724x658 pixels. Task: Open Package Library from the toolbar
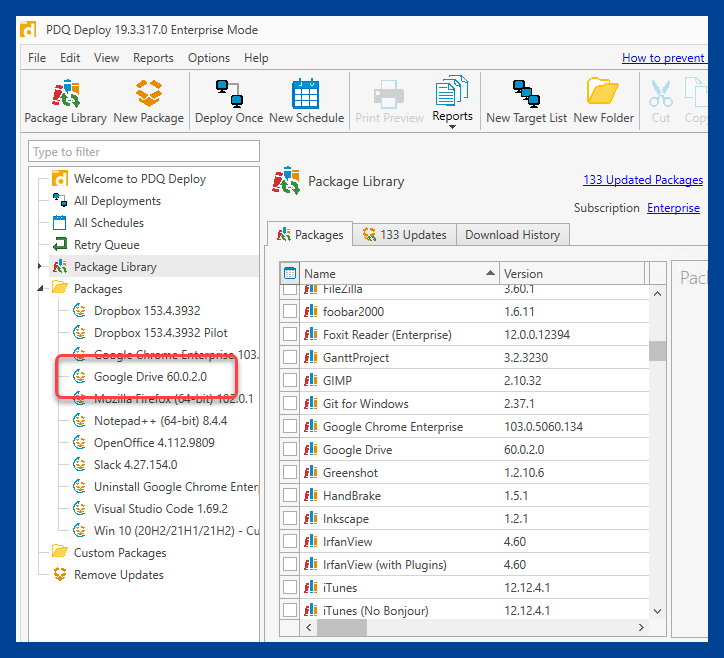click(65, 102)
